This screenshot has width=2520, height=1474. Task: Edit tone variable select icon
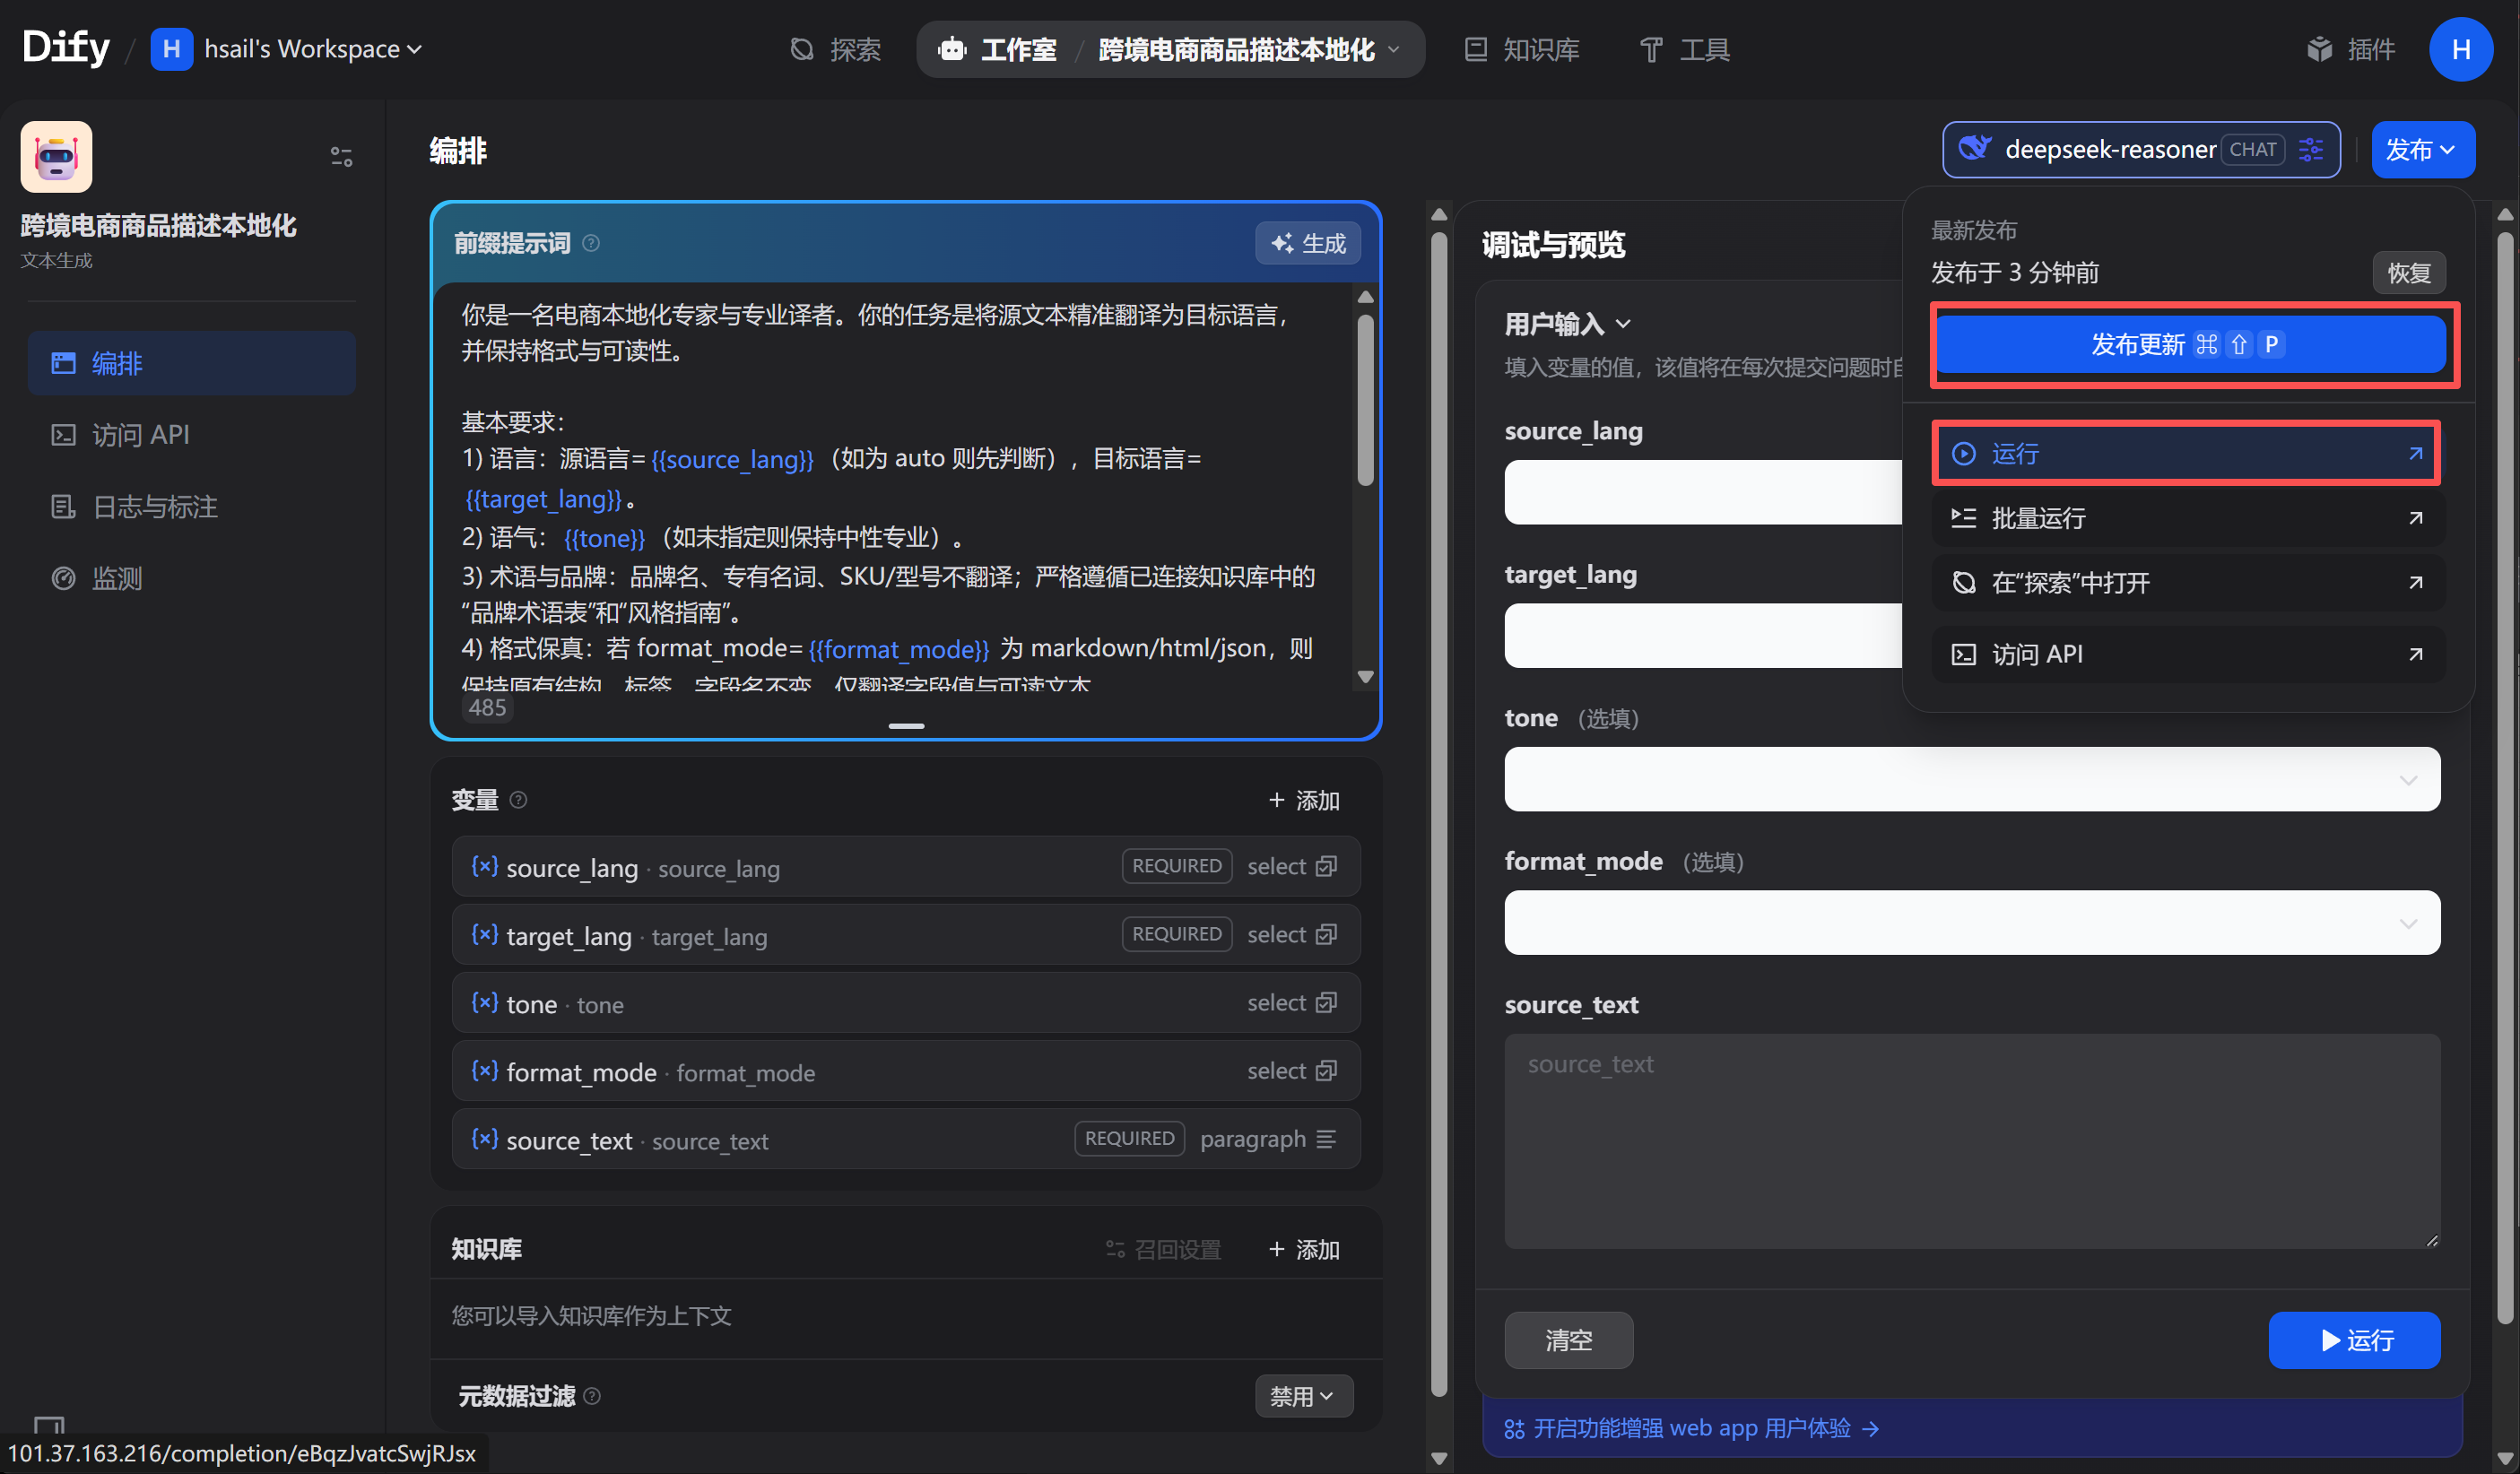tap(1327, 1002)
